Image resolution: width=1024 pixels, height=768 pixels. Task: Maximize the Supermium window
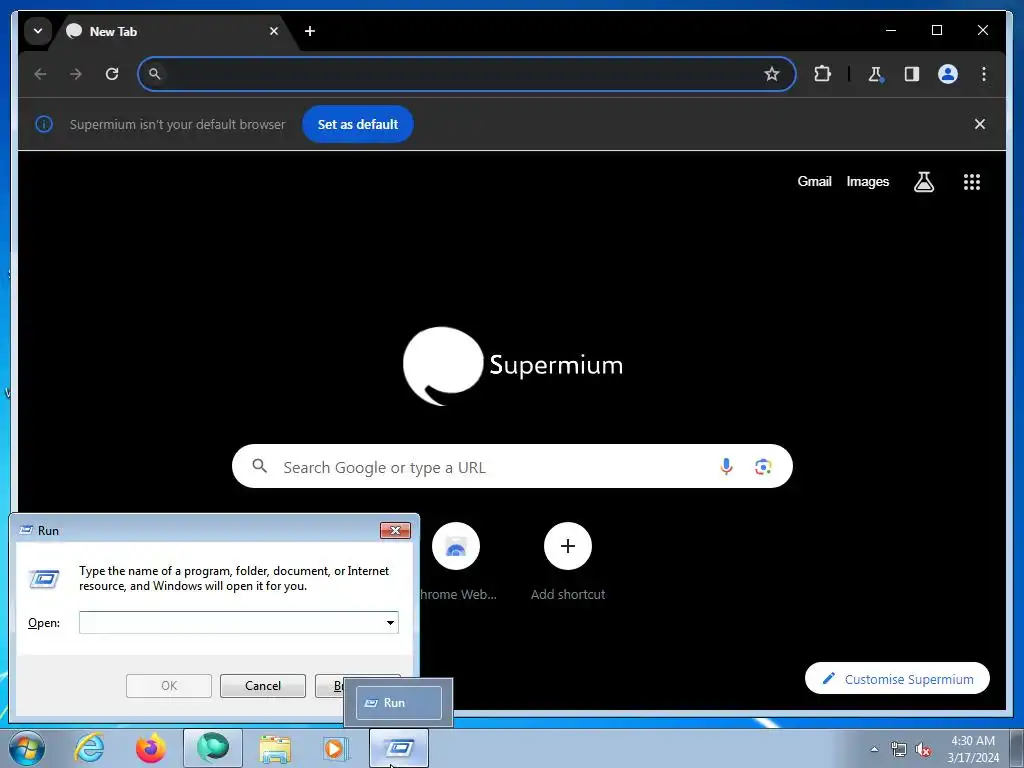(936, 30)
